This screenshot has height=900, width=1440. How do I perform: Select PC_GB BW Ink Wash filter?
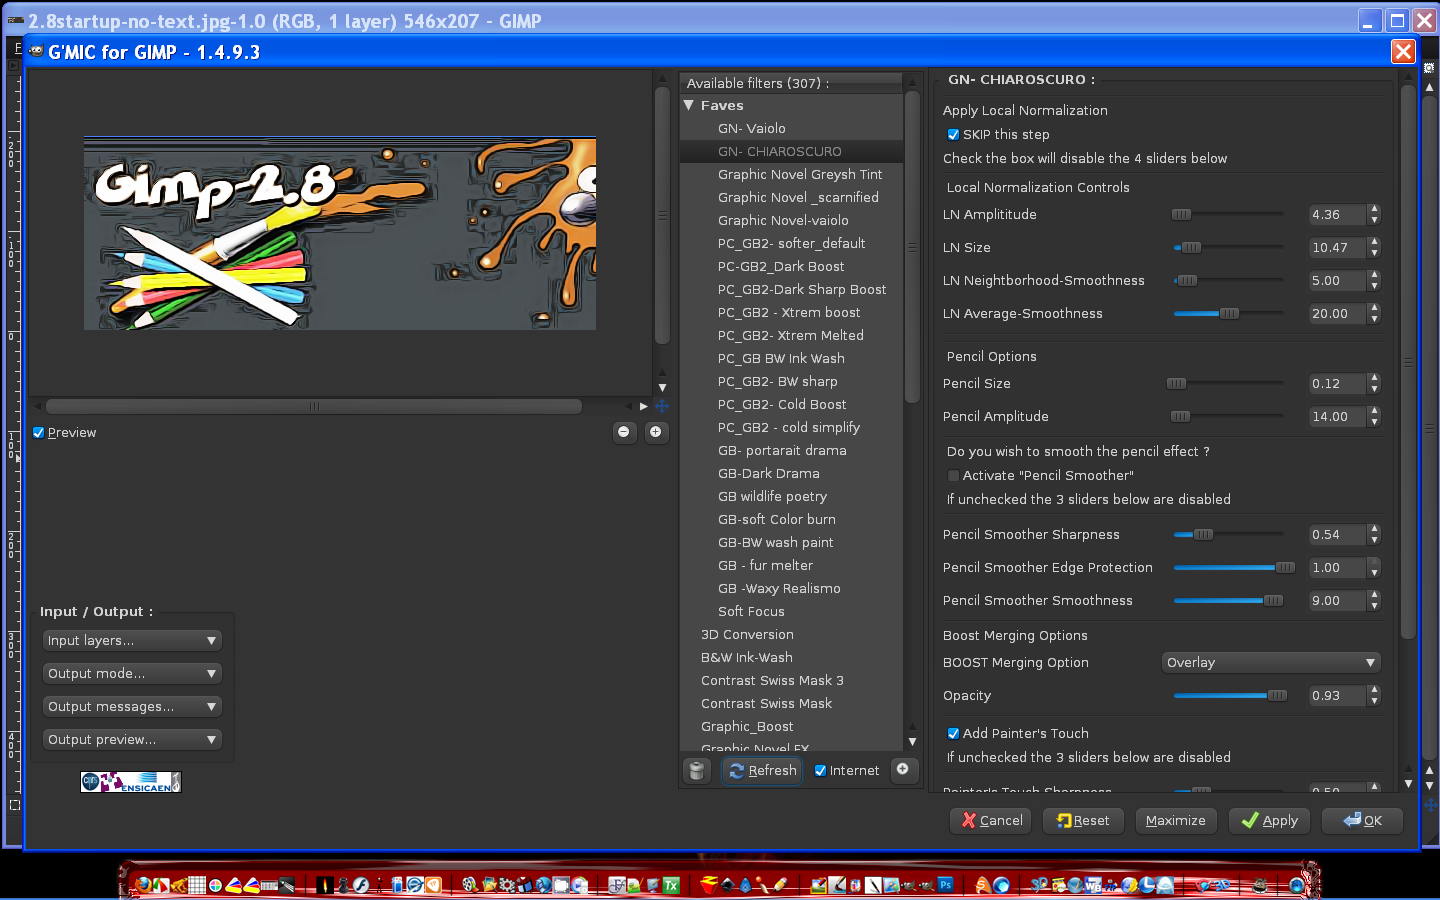(x=781, y=358)
